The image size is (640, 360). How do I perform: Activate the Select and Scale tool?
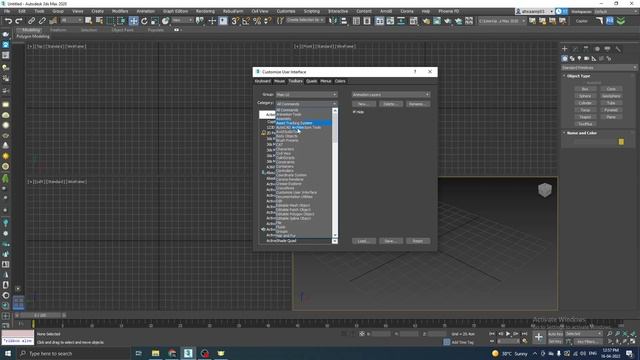154,21
